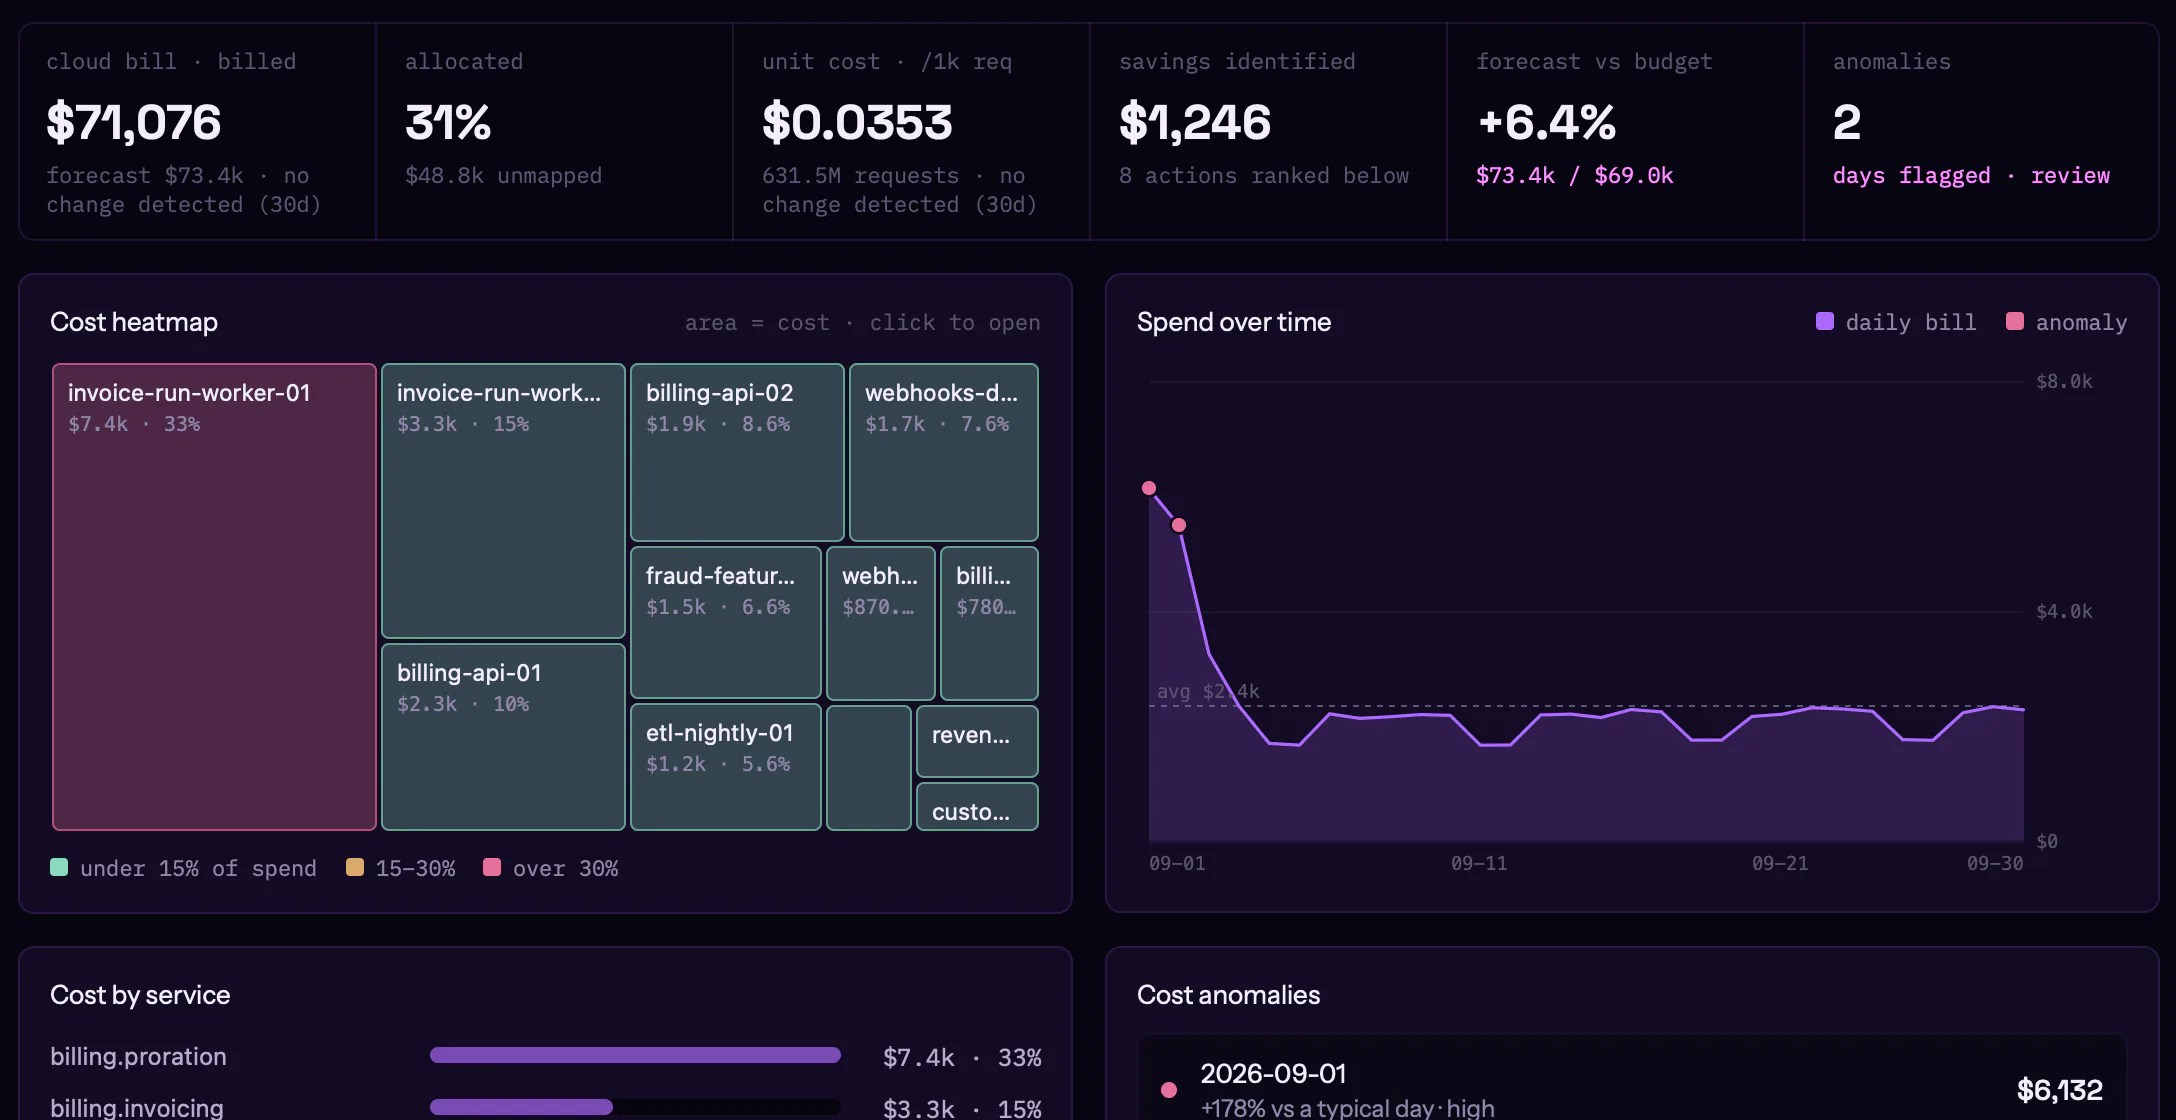Viewport: 2176px width, 1120px height.
Task: Click the anomalies count 2
Action: (x=1847, y=122)
